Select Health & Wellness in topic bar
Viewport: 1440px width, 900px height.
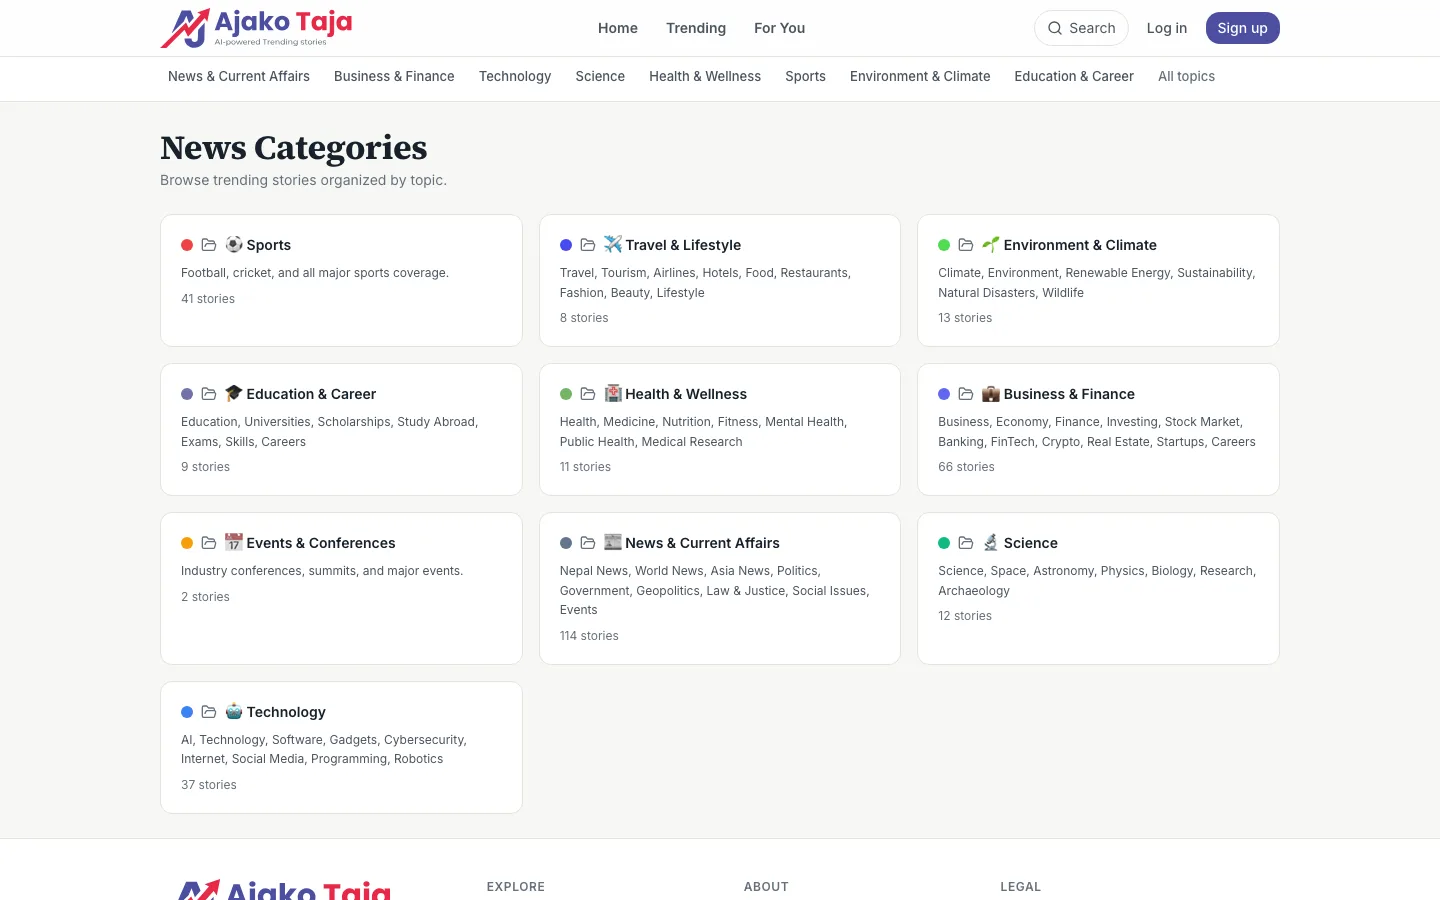[x=705, y=76]
